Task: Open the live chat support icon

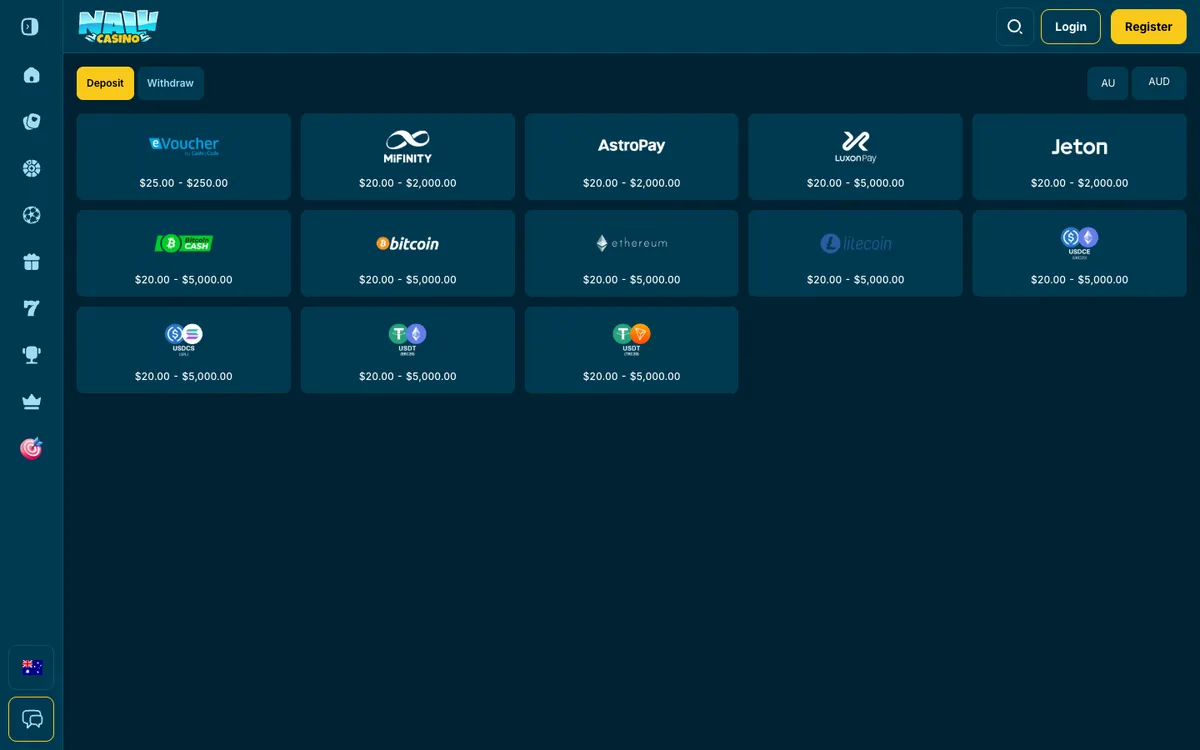Action: tap(31, 719)
